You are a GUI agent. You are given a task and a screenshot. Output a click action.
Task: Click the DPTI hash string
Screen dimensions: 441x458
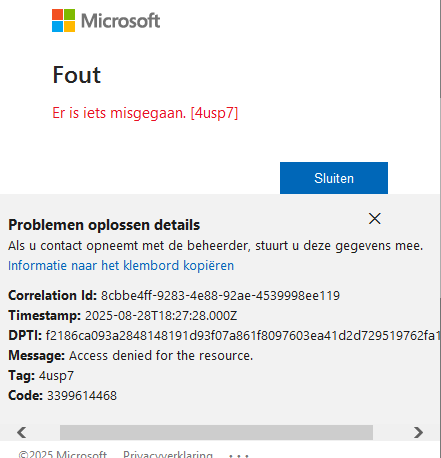point(243,336)
